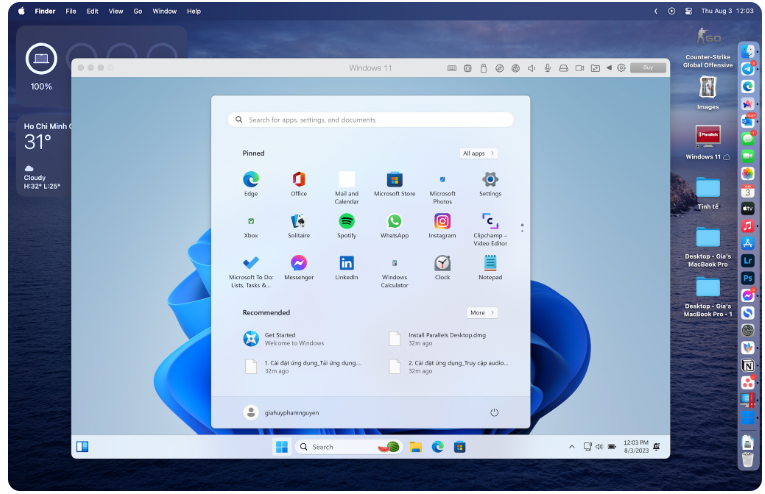This screenshot has width=765, height=494.
Task: Open the View menu in menu bar
Action: point(115,11)
